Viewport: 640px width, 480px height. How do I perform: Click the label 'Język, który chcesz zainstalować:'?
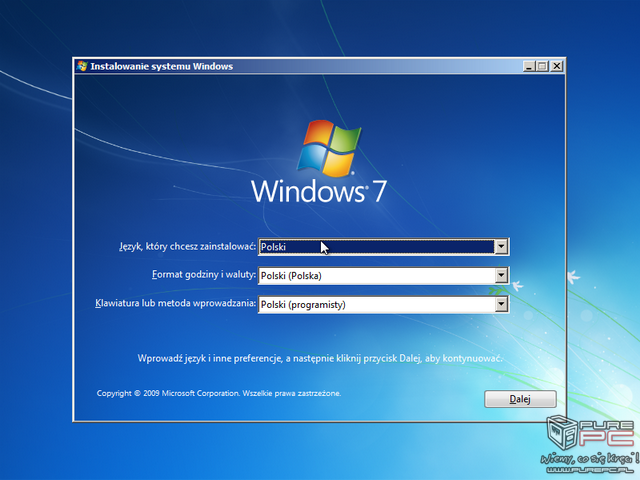pyautogui.click(x=187, y=247)
